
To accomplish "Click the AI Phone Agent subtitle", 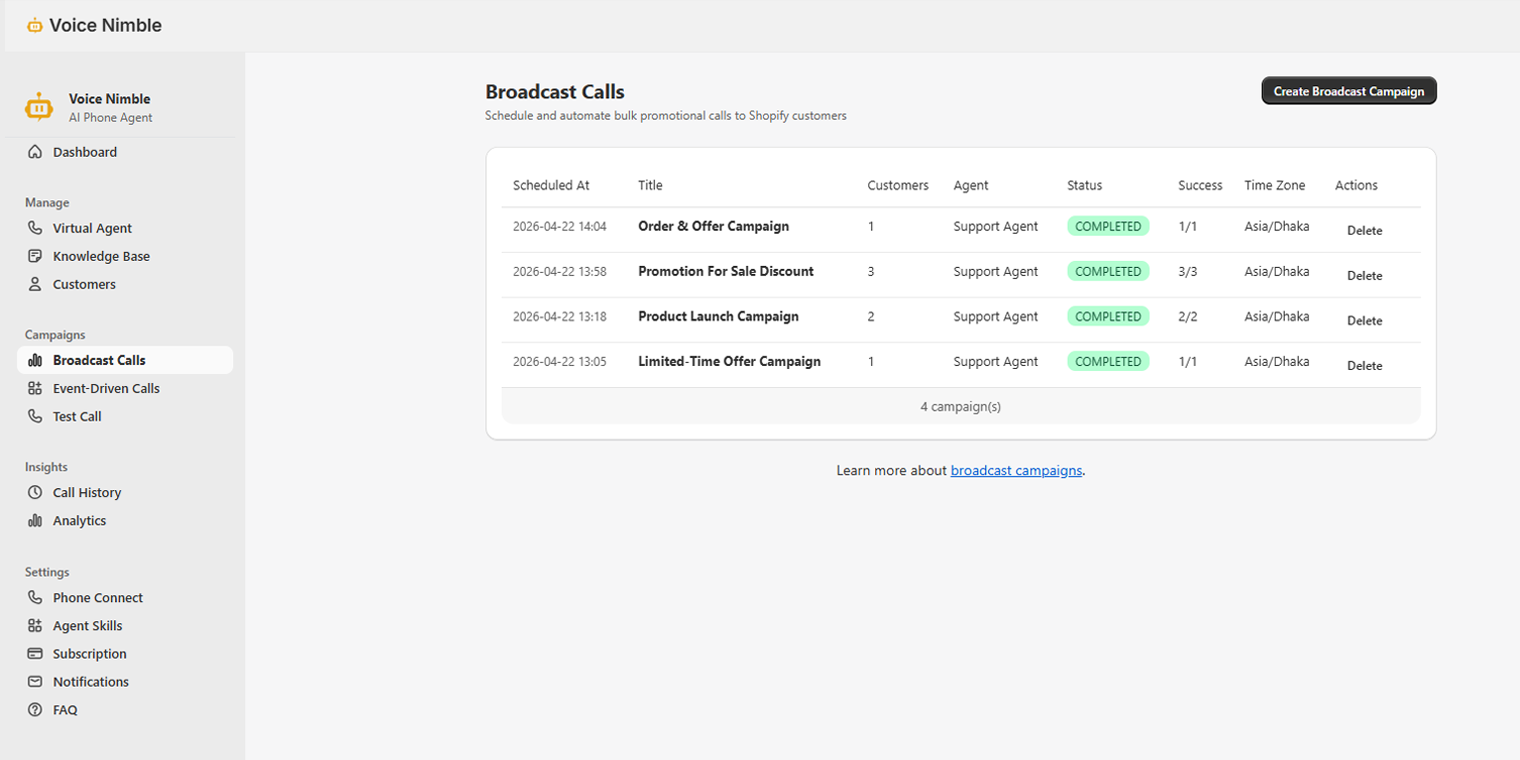I will point(111,118).
